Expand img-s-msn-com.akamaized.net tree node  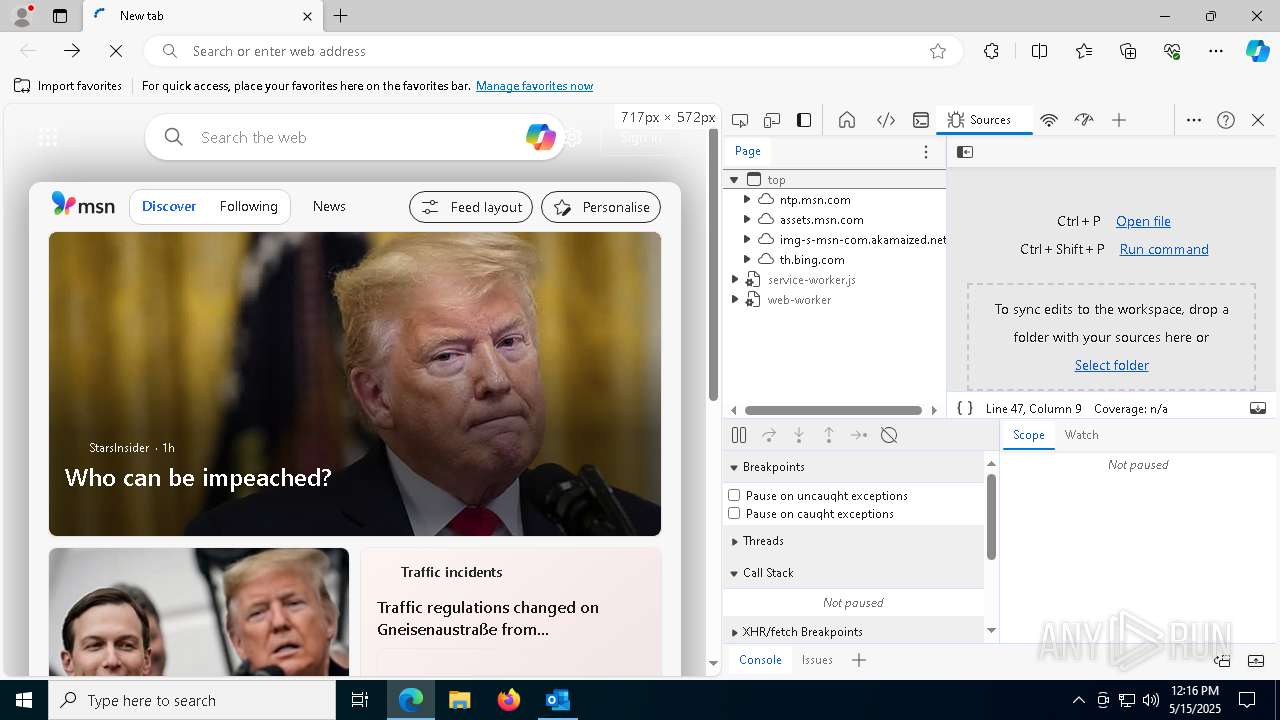(x=747, y=240)
